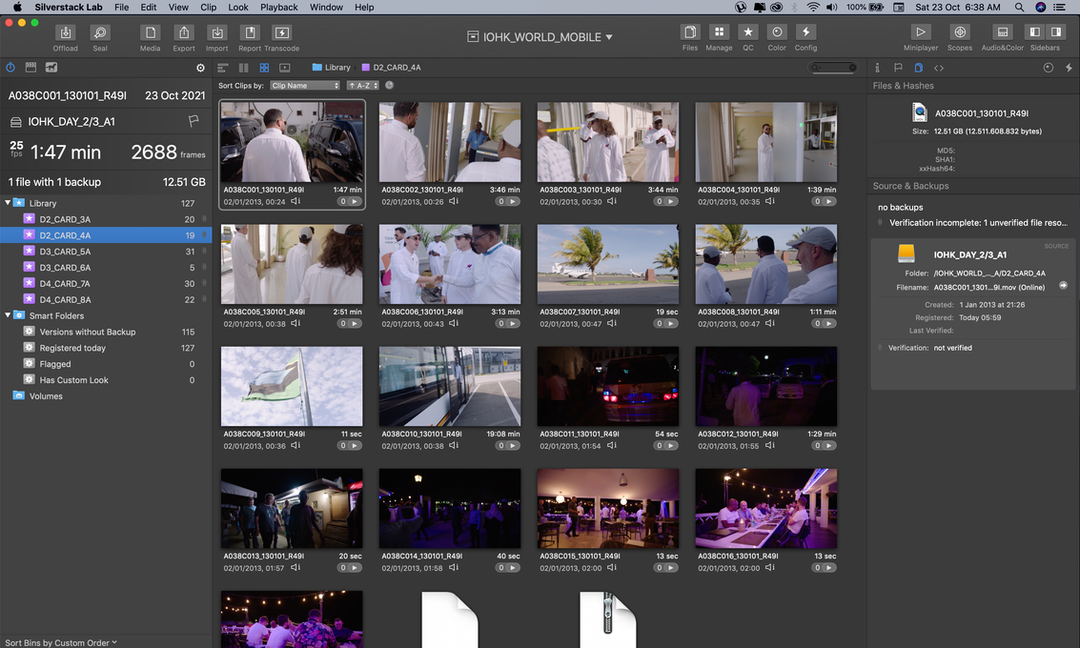Open the Scopes panel

coord(959,33)
